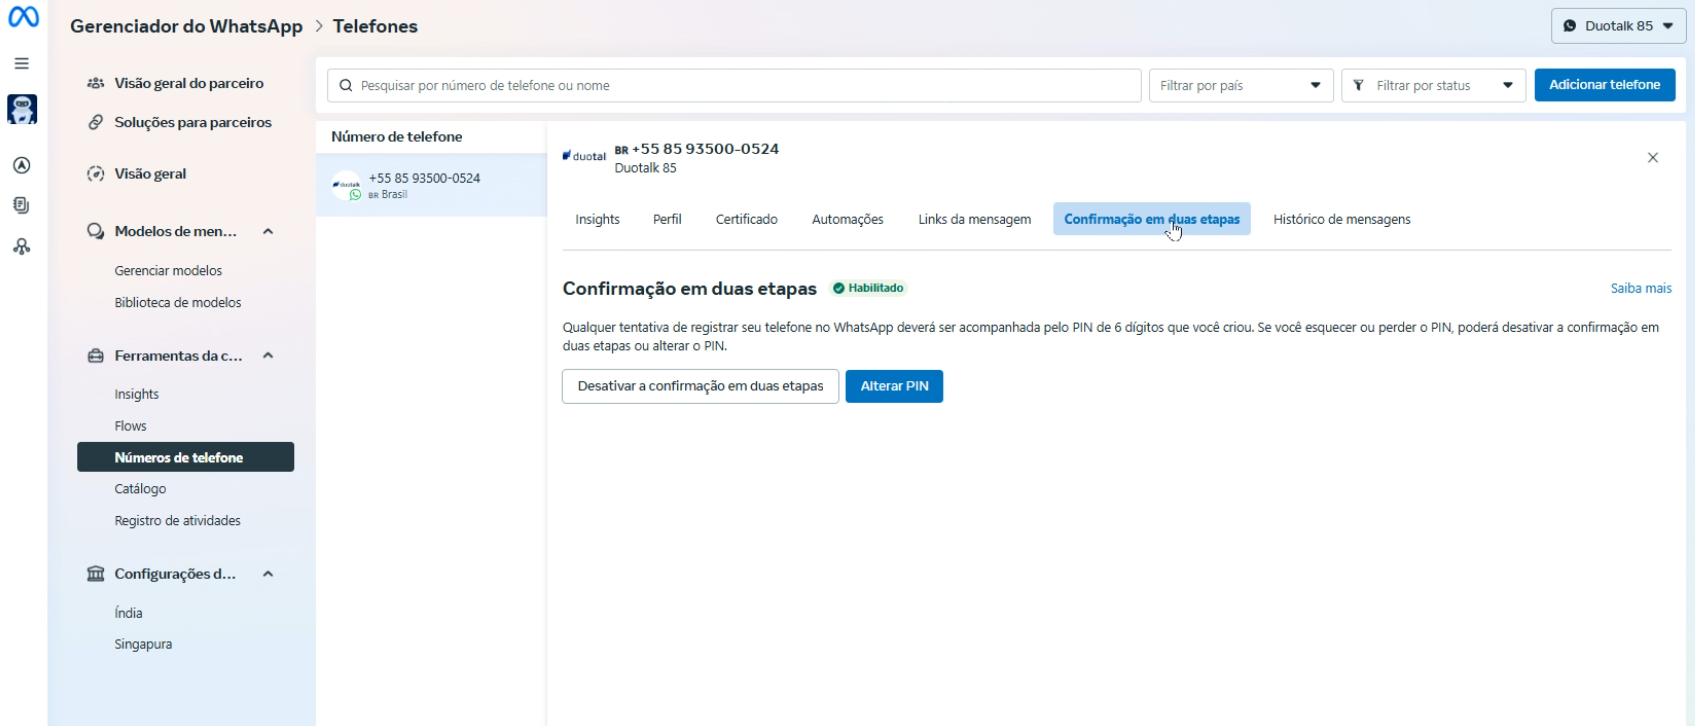Click the stacked documents icon in left rail
Image resolution: width=1695 pixels, height=726 pixels.
click(x=21, y=205)
